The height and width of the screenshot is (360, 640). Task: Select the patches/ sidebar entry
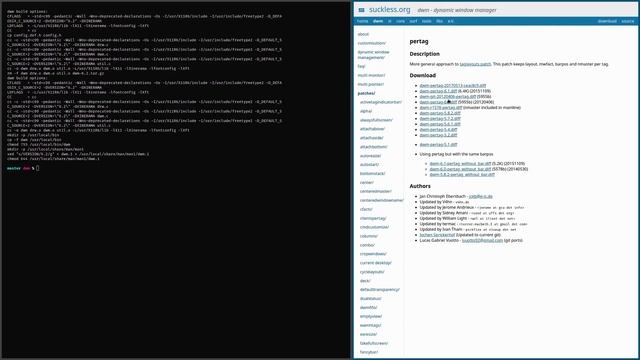pyautogui.click(x=367, y=93)
